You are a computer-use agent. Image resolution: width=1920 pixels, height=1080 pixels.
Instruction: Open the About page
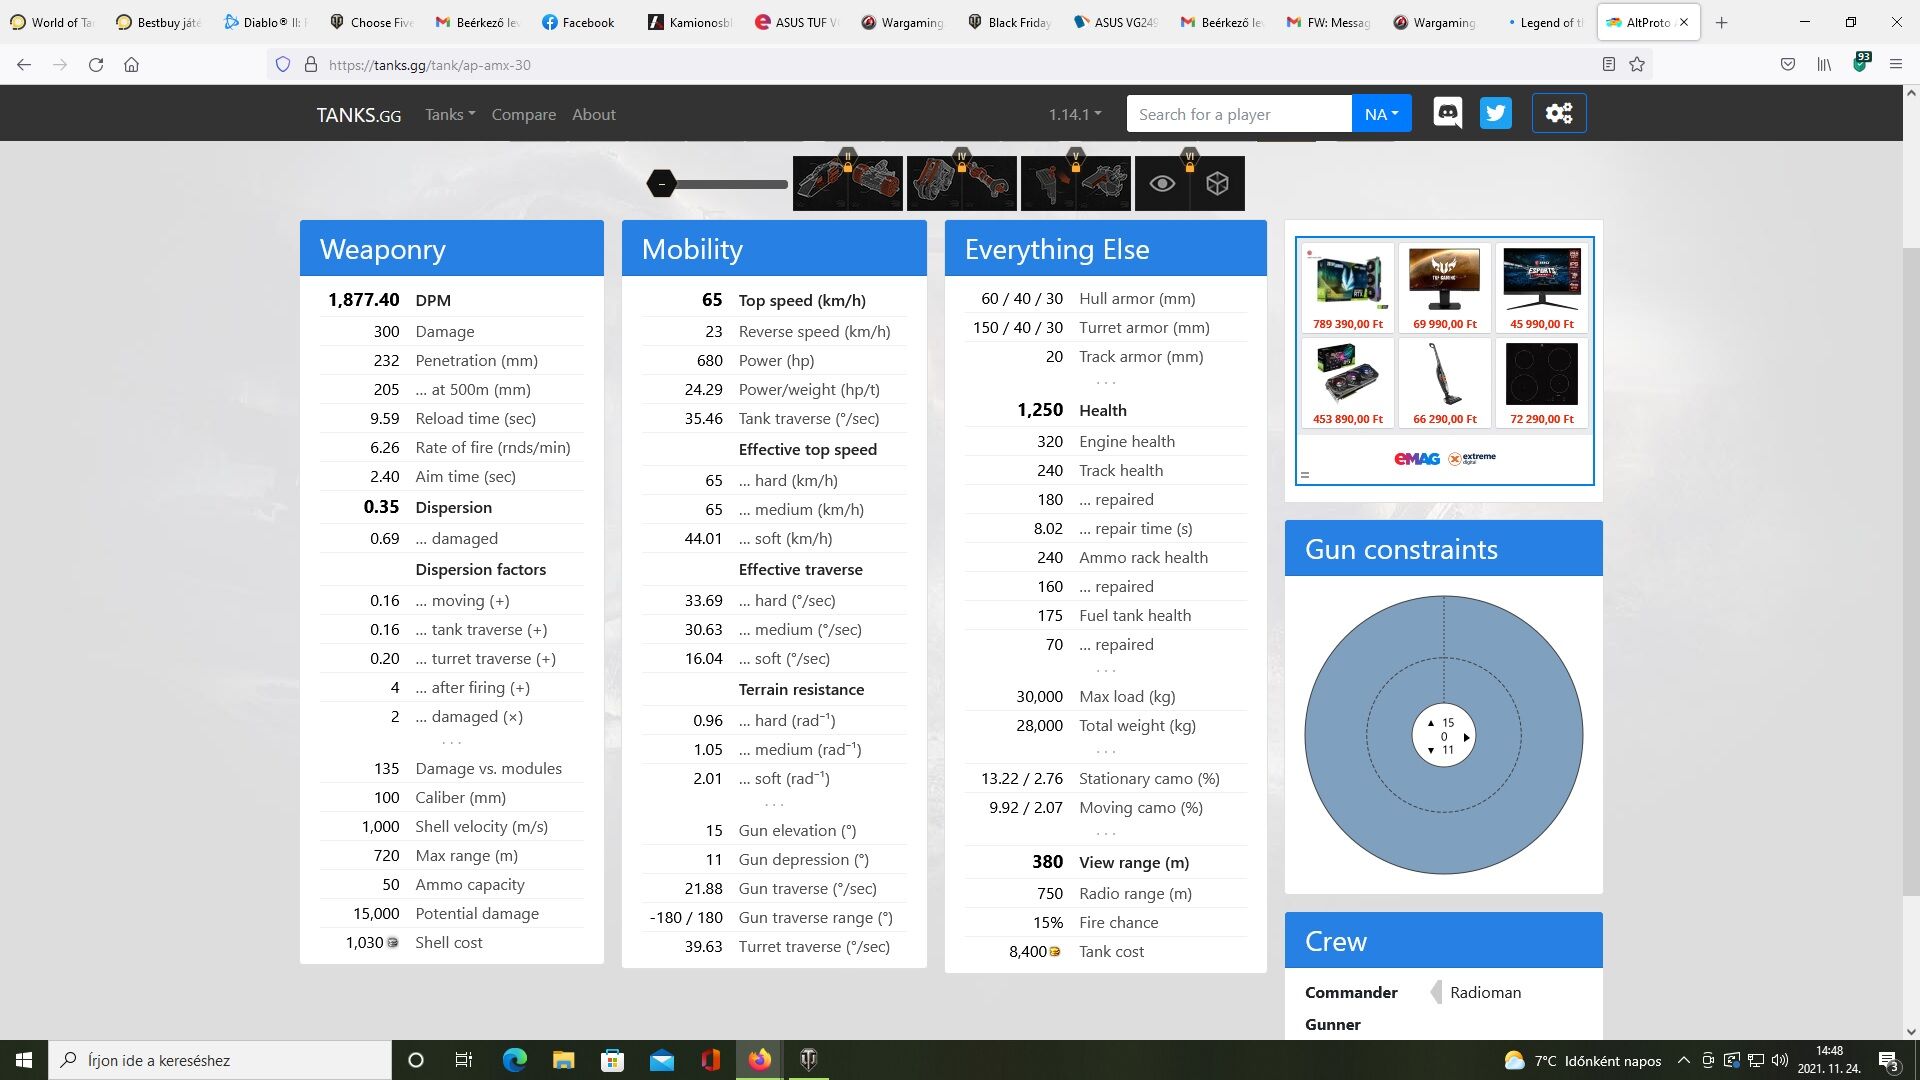[x=593, y=114]
